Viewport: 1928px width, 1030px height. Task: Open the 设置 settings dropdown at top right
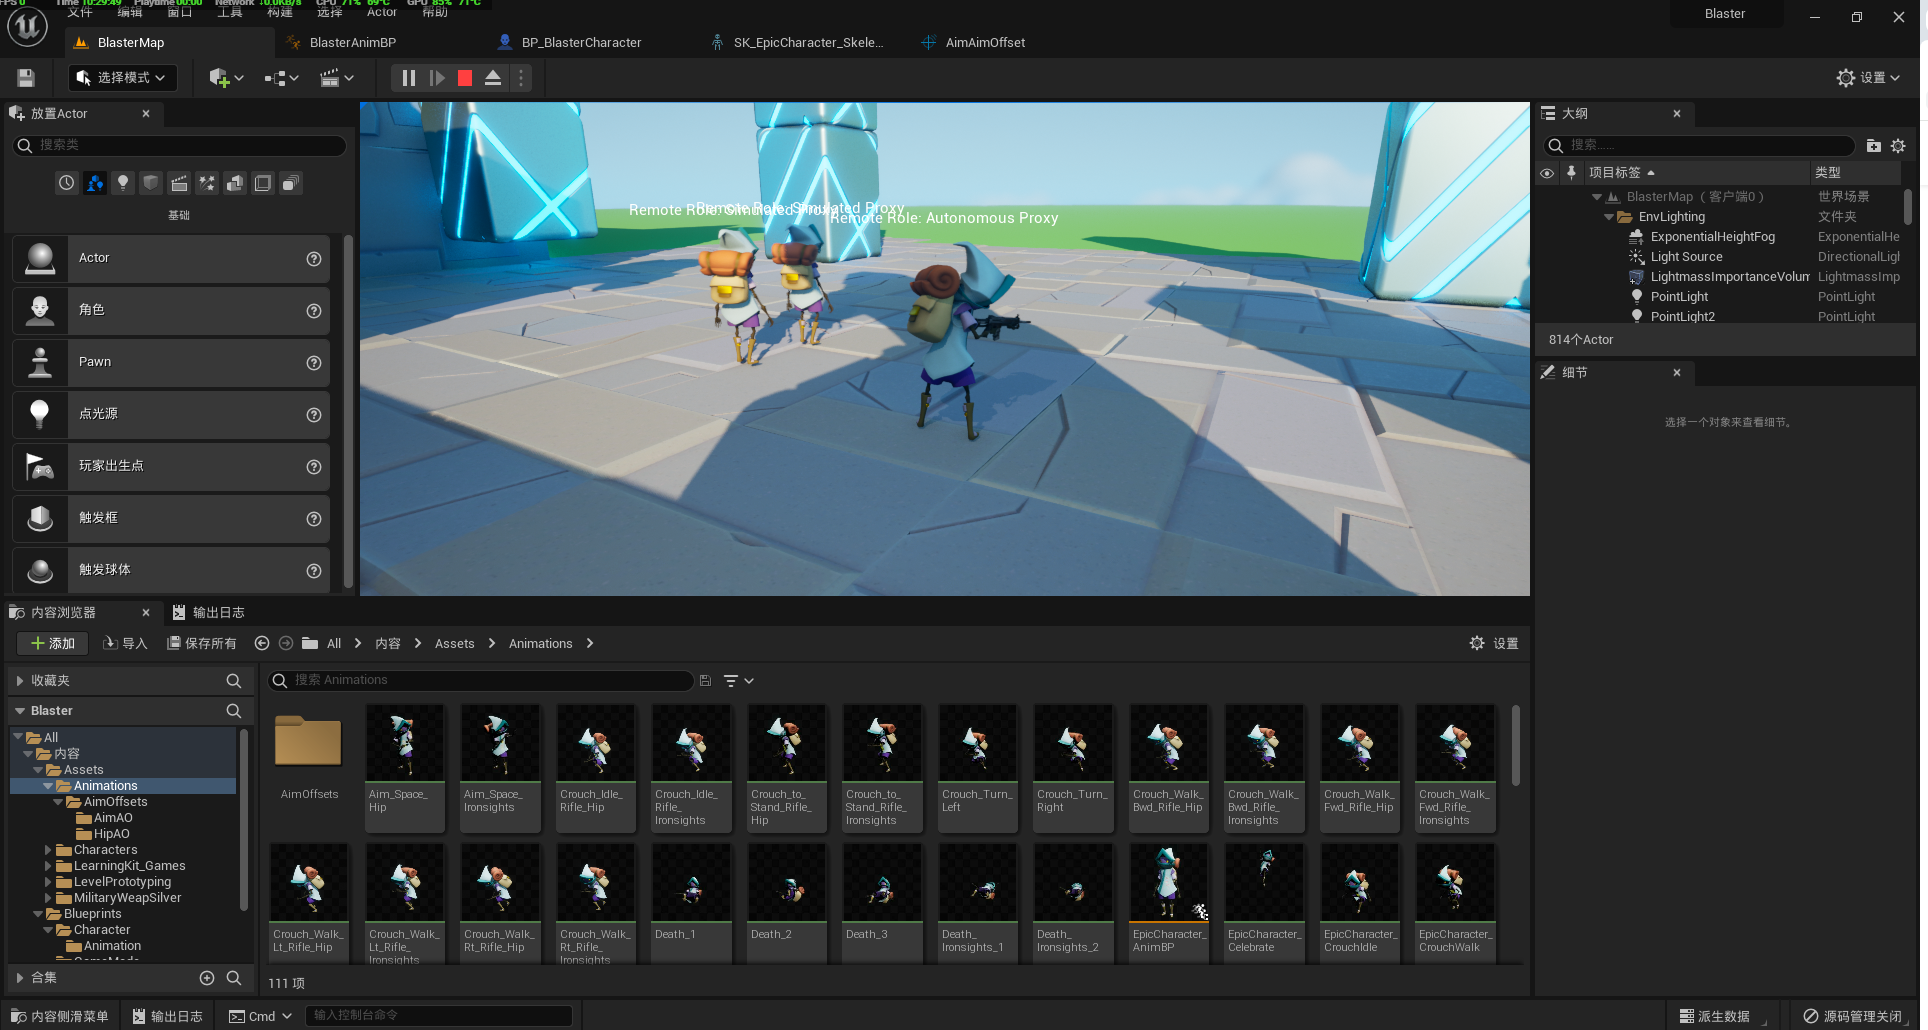click(1868, 78)
